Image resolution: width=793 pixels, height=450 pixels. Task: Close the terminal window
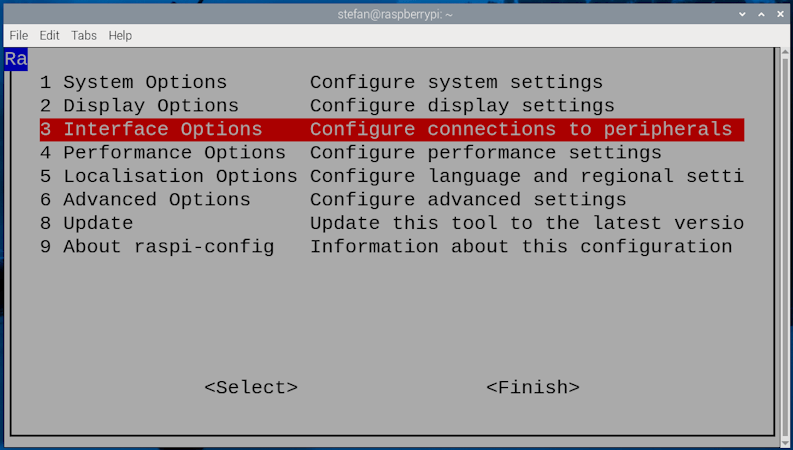point(779,14)
